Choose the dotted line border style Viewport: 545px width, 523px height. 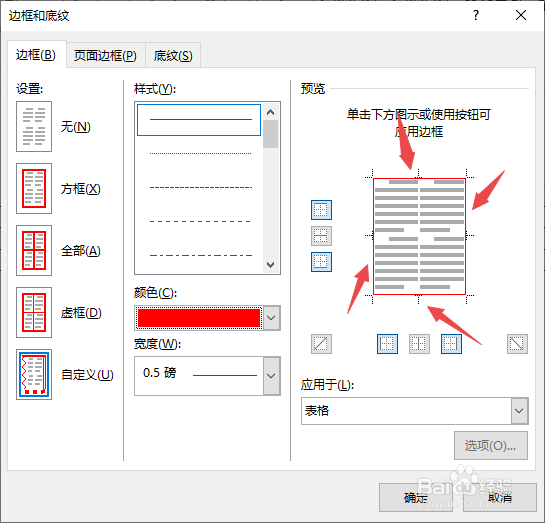(x=200, y=153)
